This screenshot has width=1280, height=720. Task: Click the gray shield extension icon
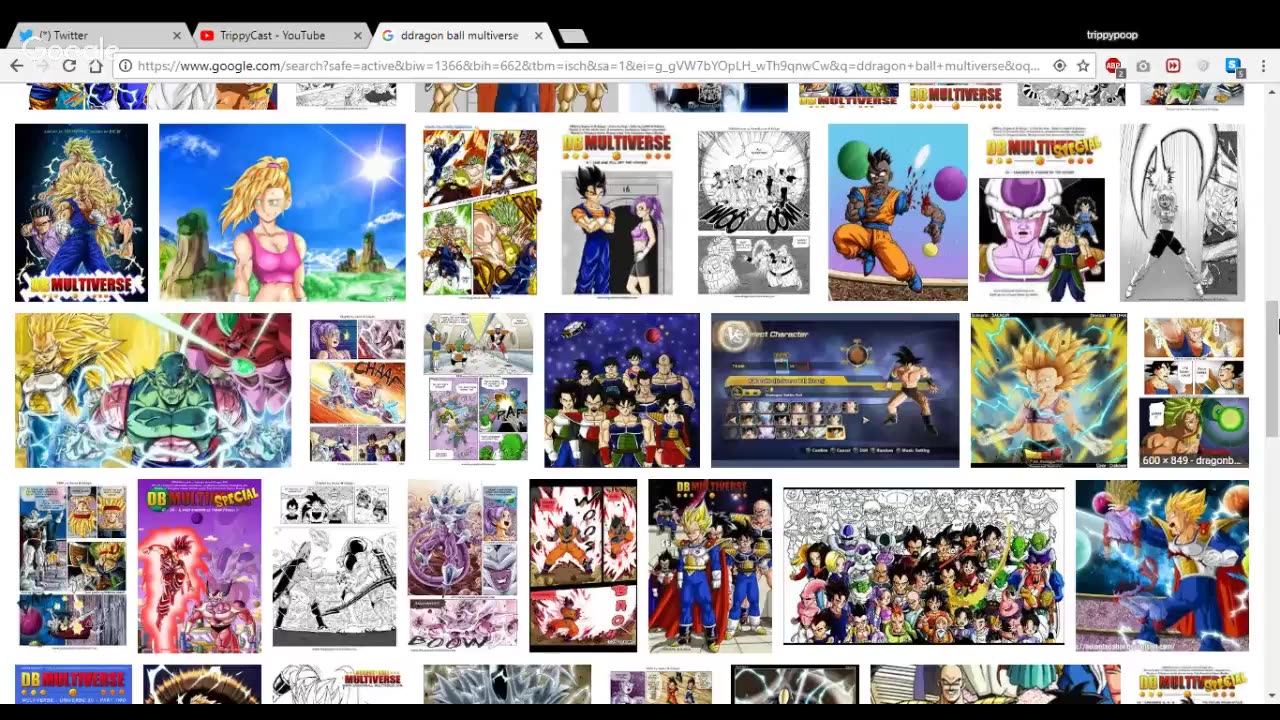(x=1203, y=66)
